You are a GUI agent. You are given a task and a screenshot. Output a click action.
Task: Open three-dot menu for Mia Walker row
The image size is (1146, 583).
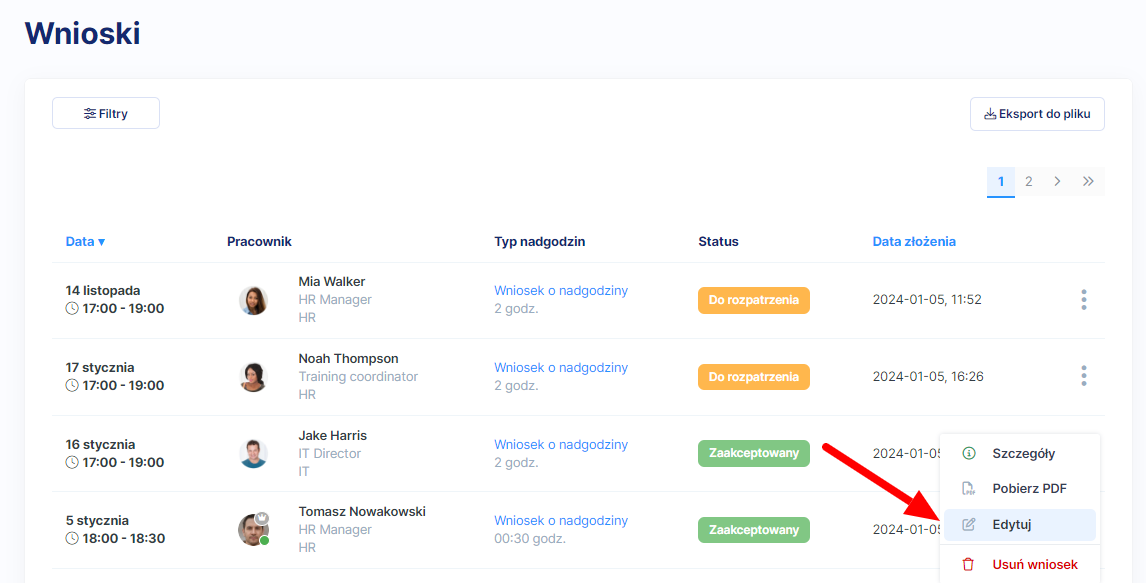click(1083, 300)
